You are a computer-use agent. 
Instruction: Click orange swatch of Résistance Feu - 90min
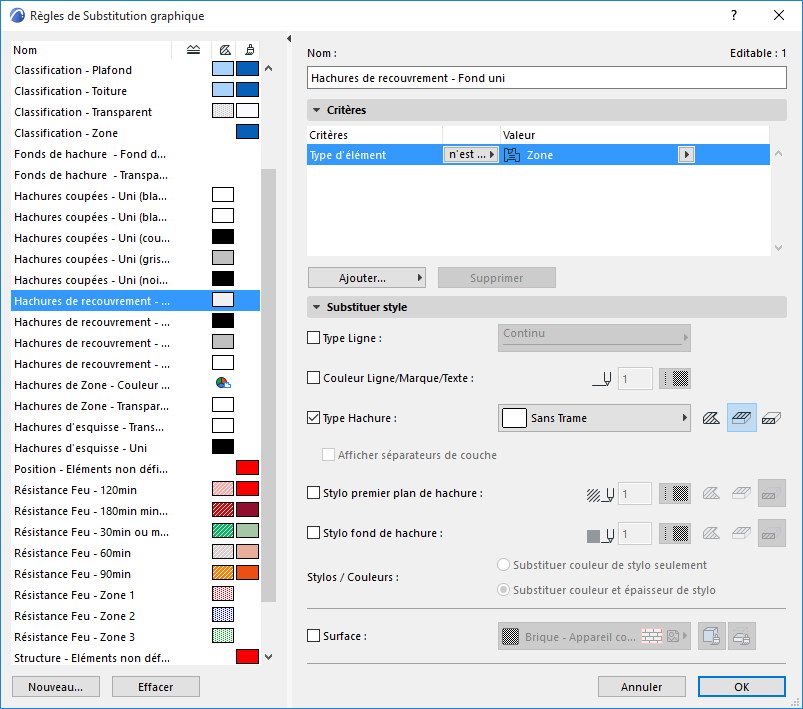point(247,573)
